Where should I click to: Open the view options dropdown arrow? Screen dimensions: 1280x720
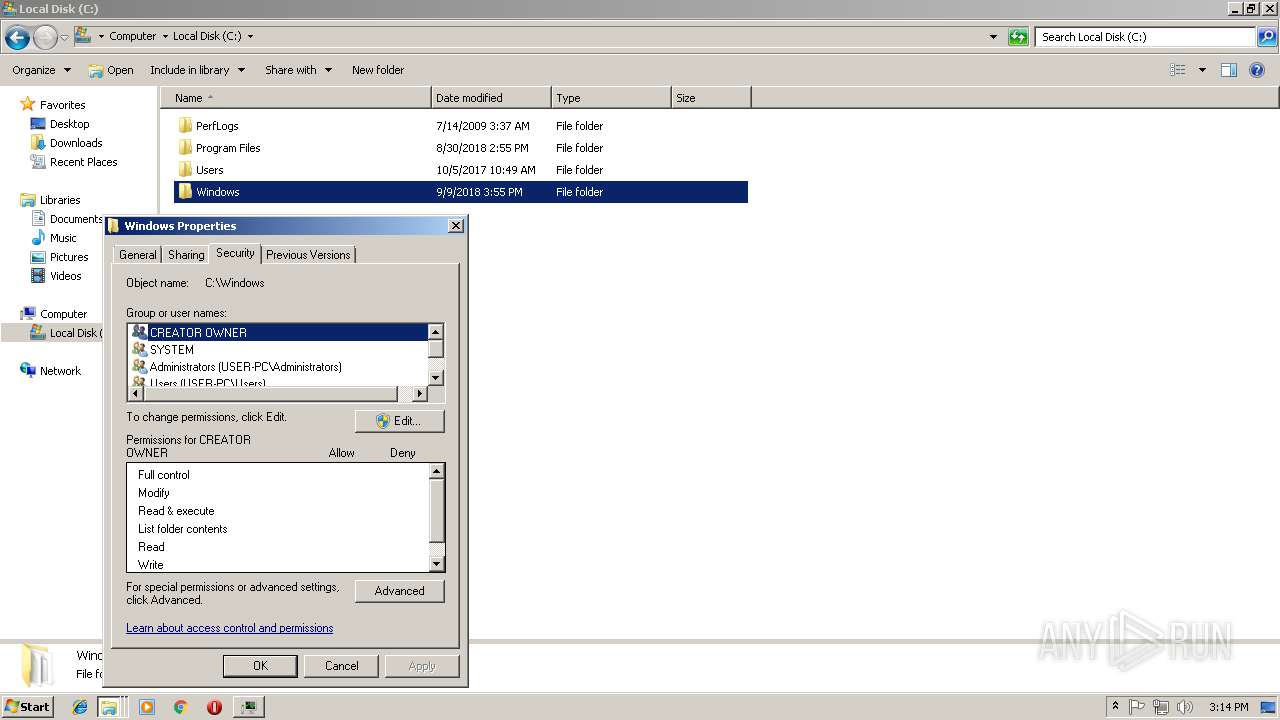point(1202,70)
